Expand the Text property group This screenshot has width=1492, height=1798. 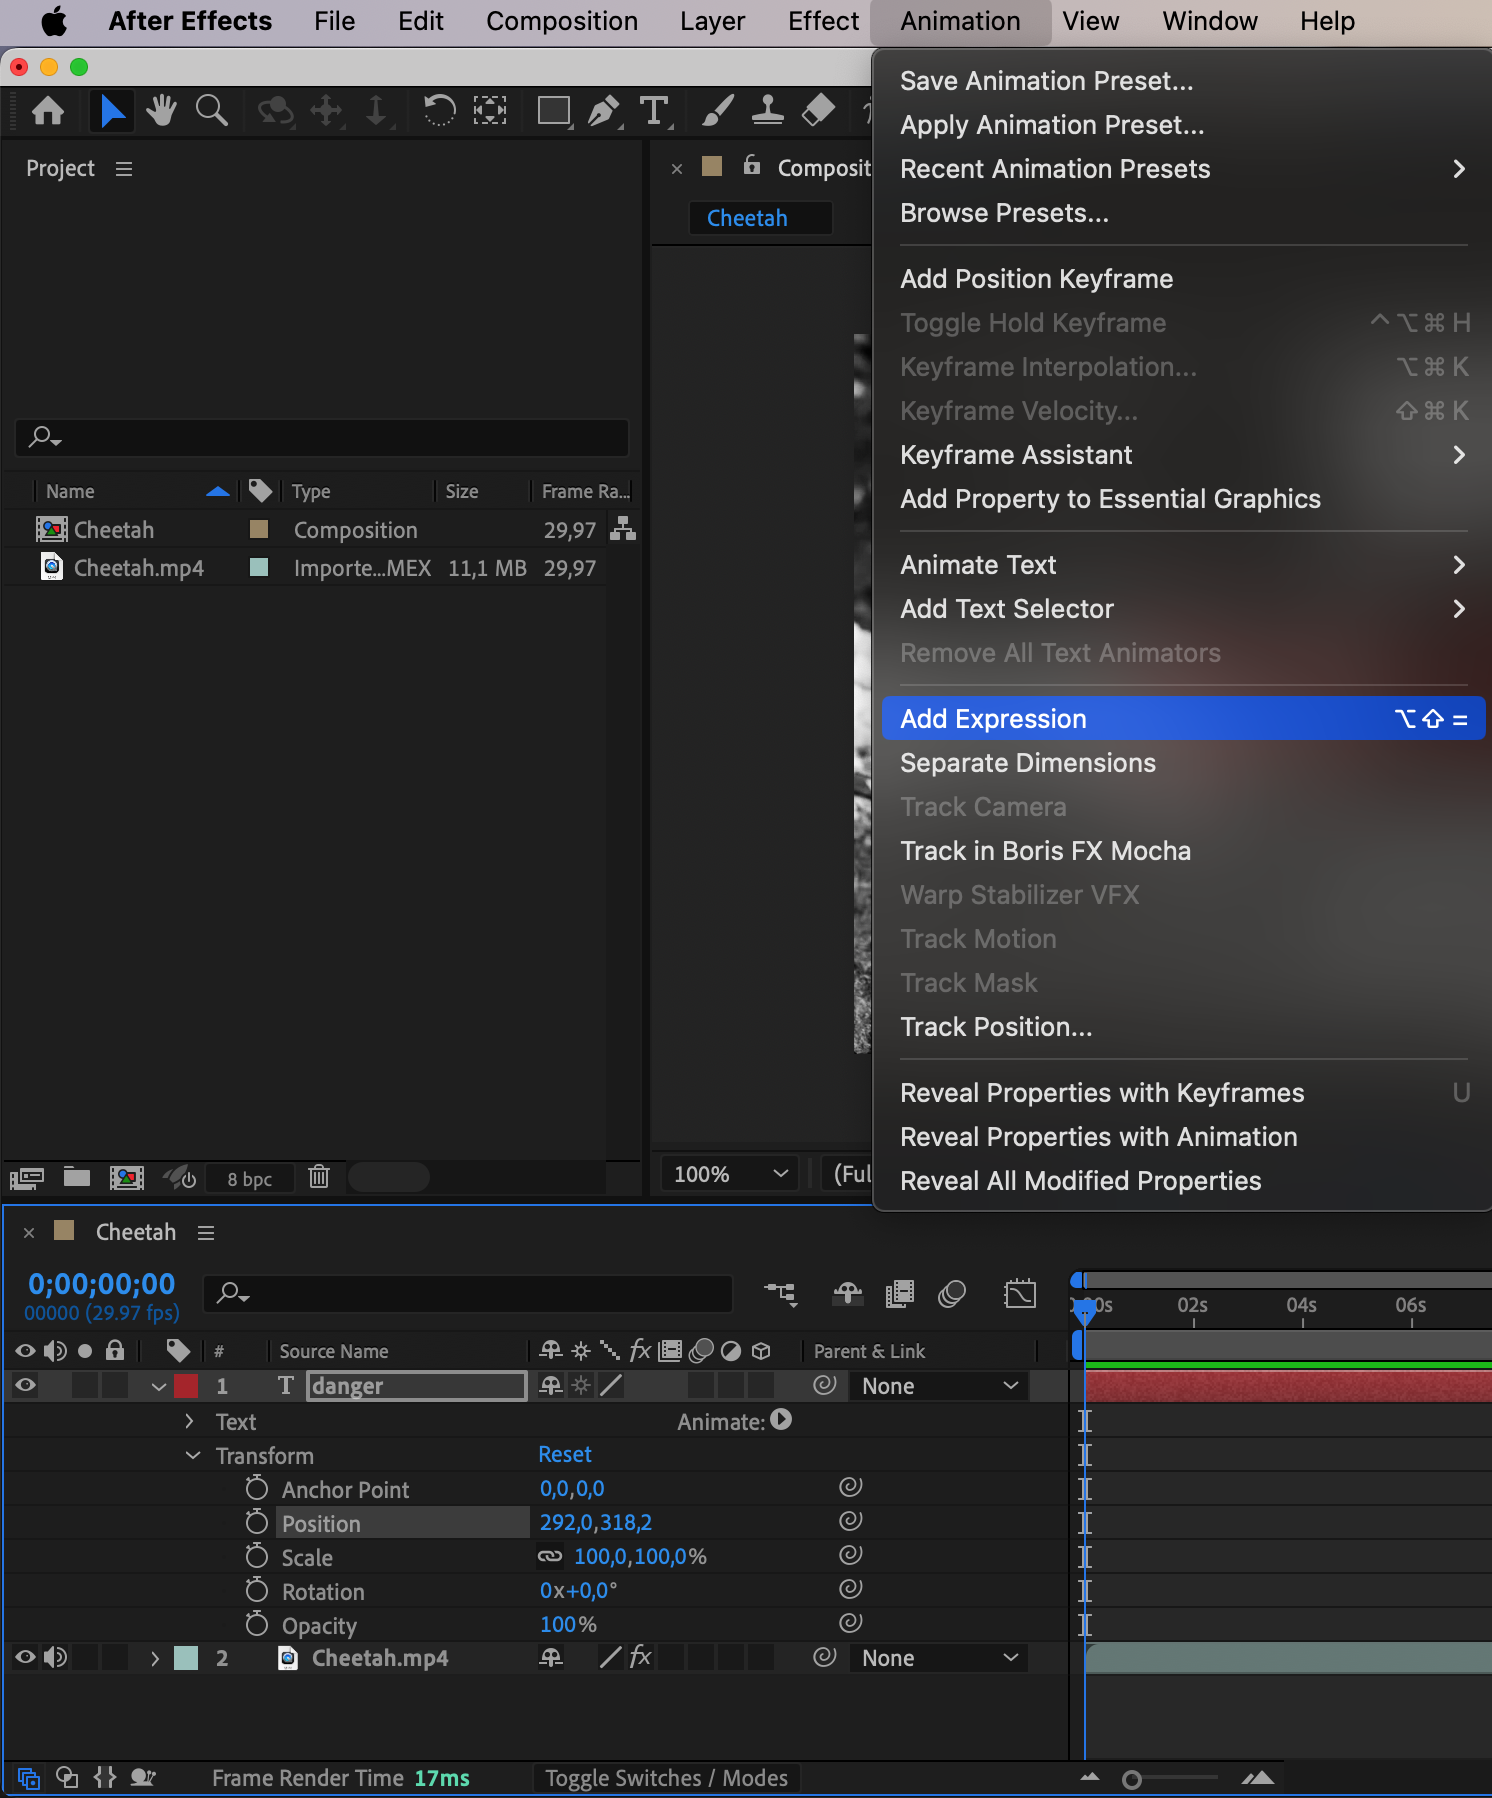(x=190, y=1421)
